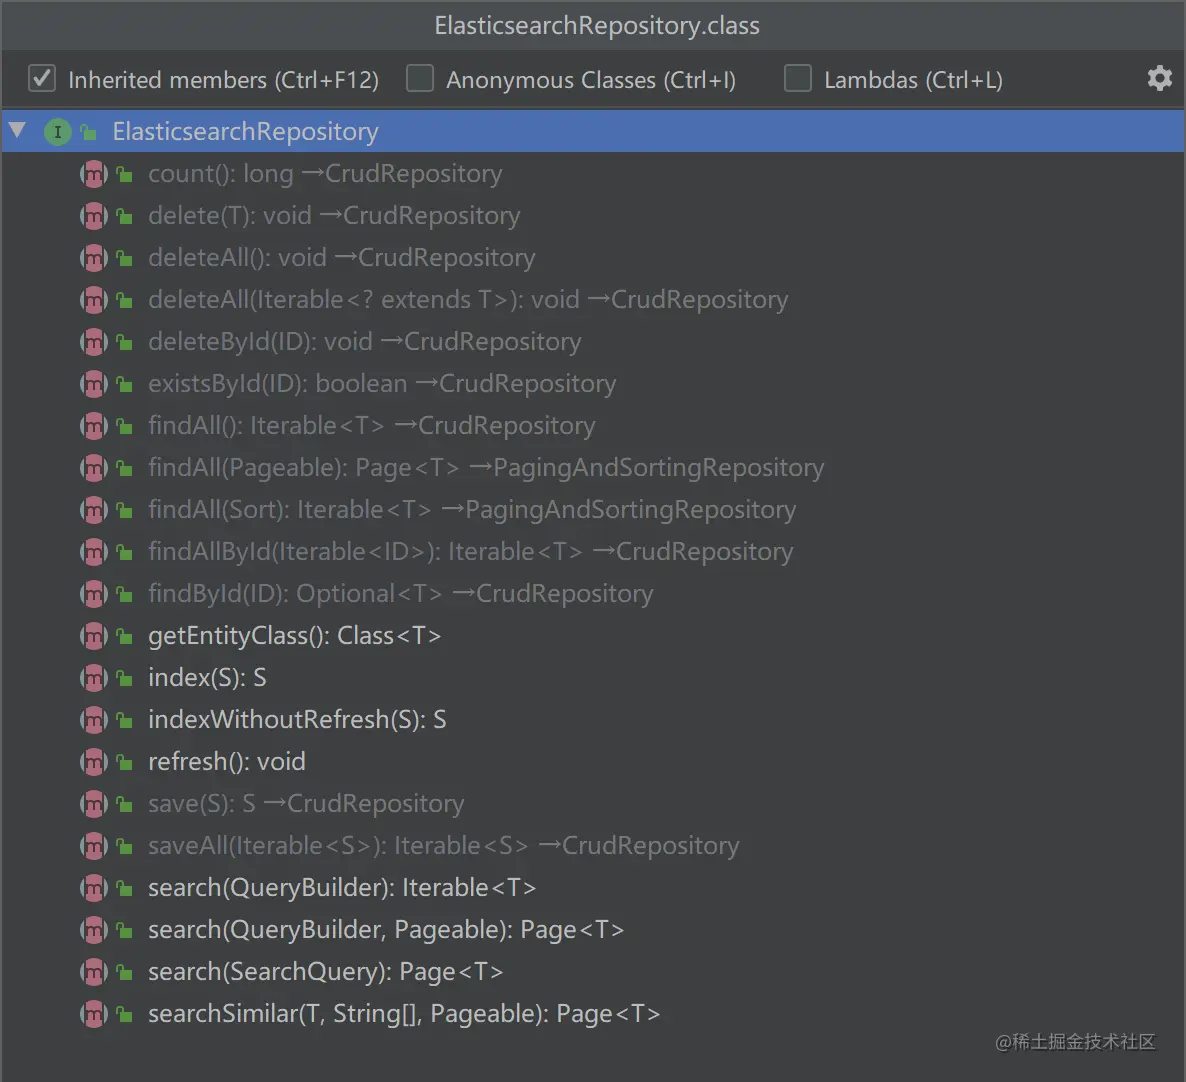Enable the Anonymous Classes checkbox
Screen dimensions: 1186x1082
click(420, 78)
